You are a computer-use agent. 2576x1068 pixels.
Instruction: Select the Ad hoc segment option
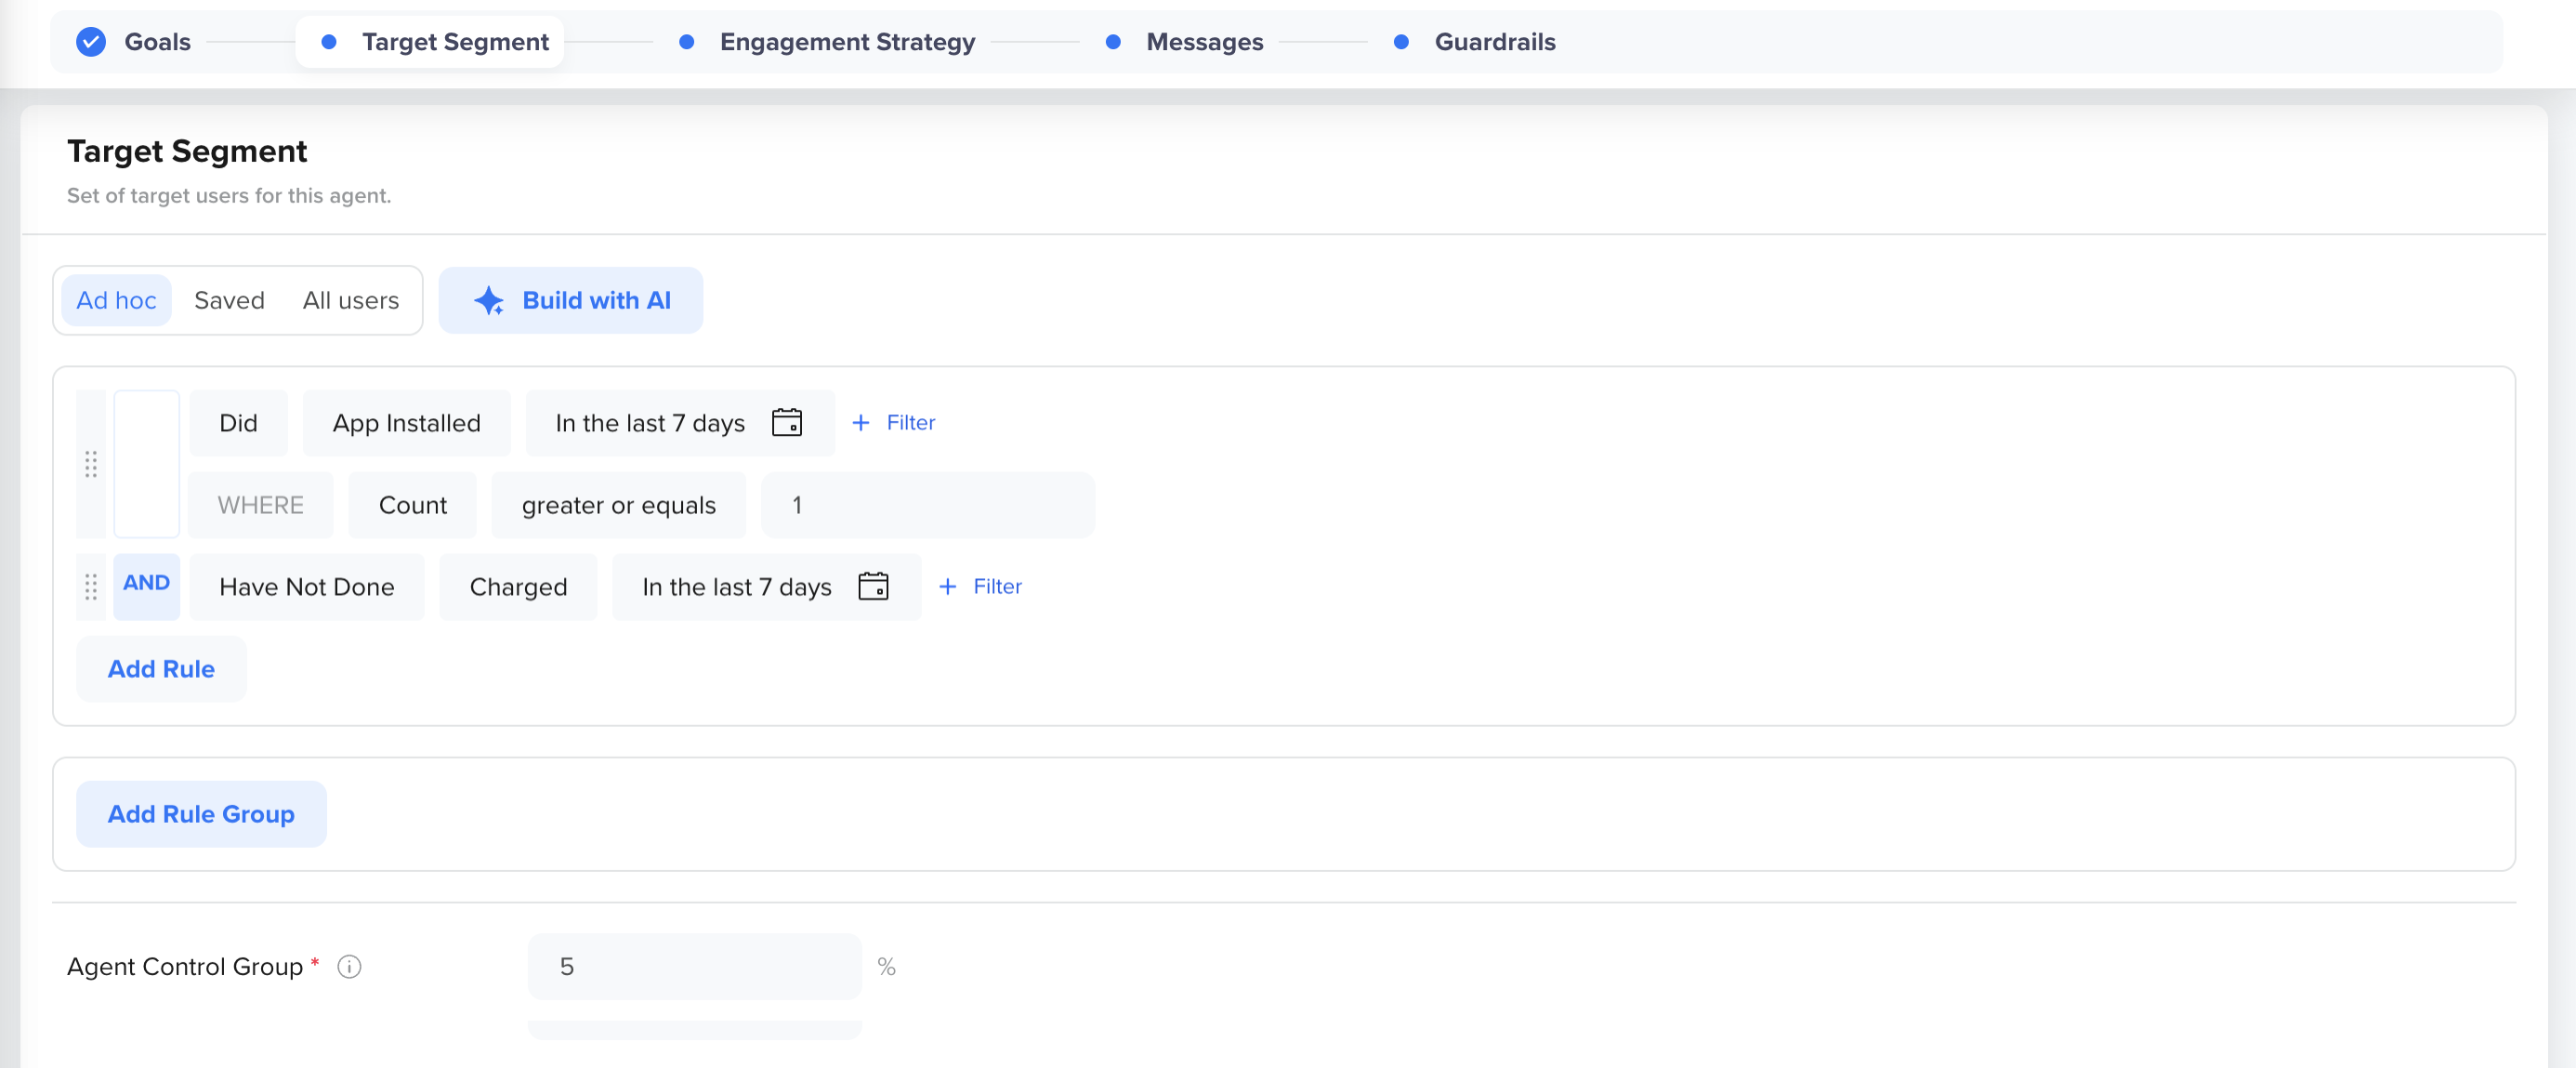tap(116, 301)
